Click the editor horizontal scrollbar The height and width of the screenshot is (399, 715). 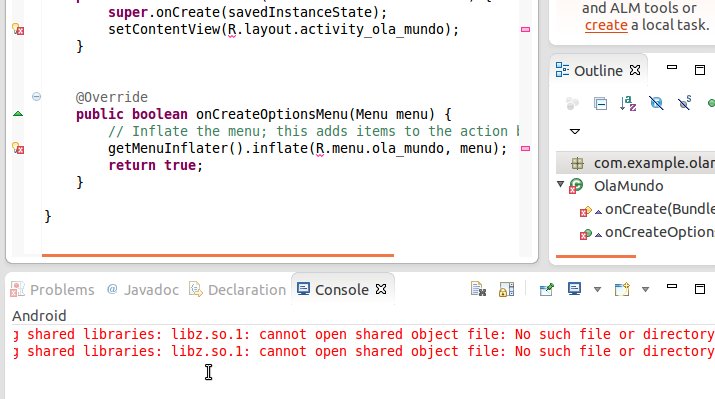(218, 256)
